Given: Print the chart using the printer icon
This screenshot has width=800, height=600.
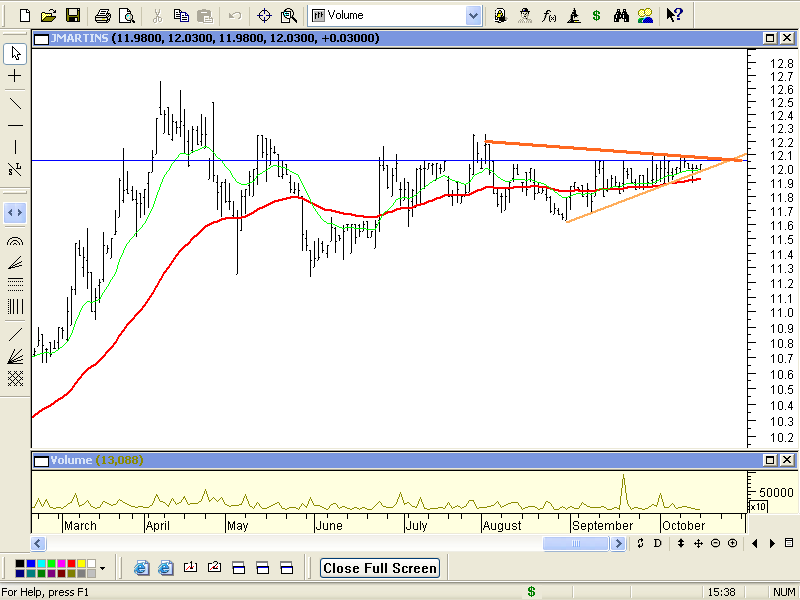Looking at the screenshot, I should (103, 16).
